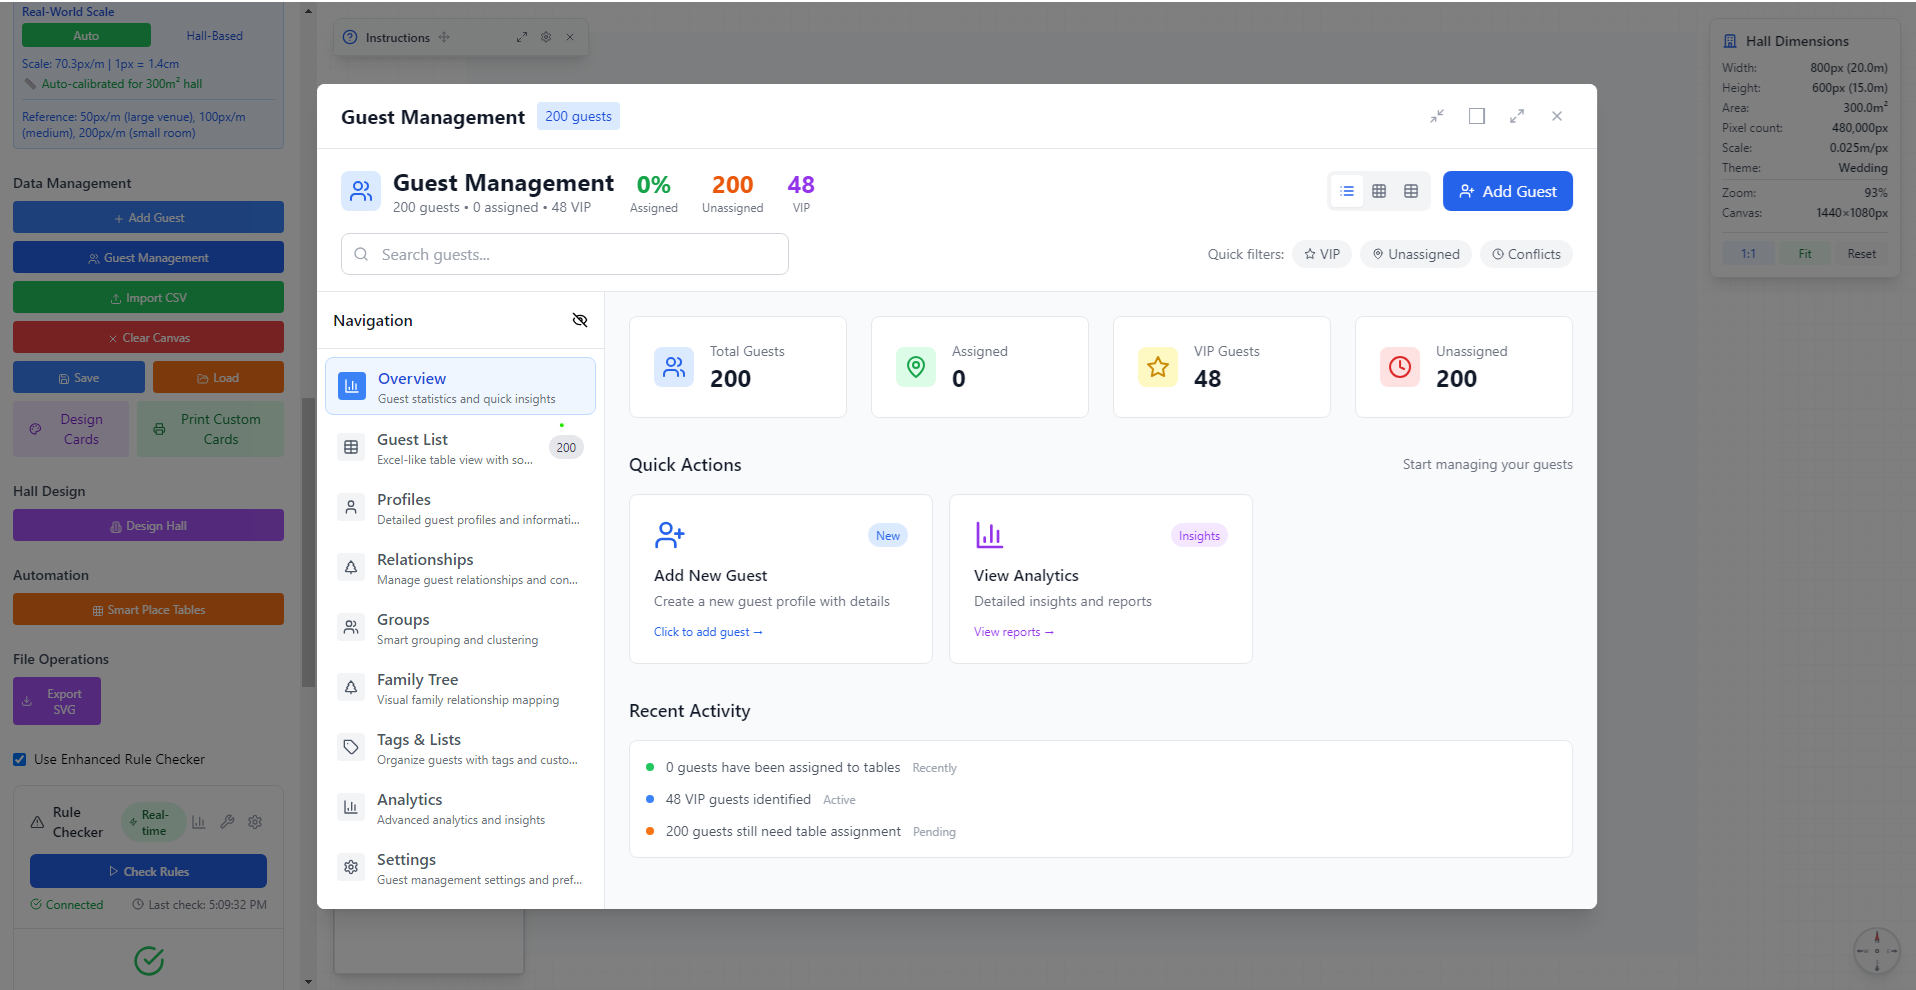
Task: Select the list view icon
Action: (1347, 190)
